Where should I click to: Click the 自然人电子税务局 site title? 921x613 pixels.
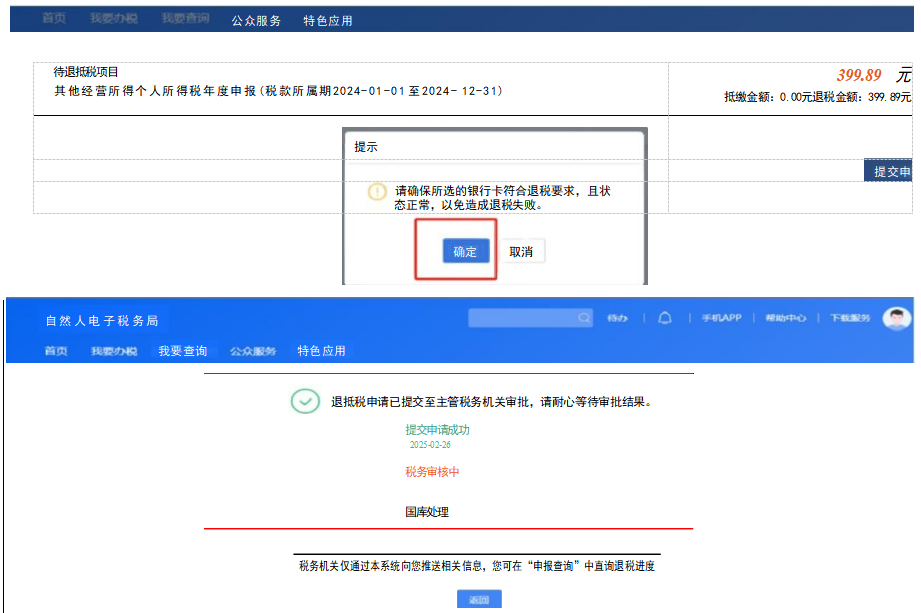point(102,321)
